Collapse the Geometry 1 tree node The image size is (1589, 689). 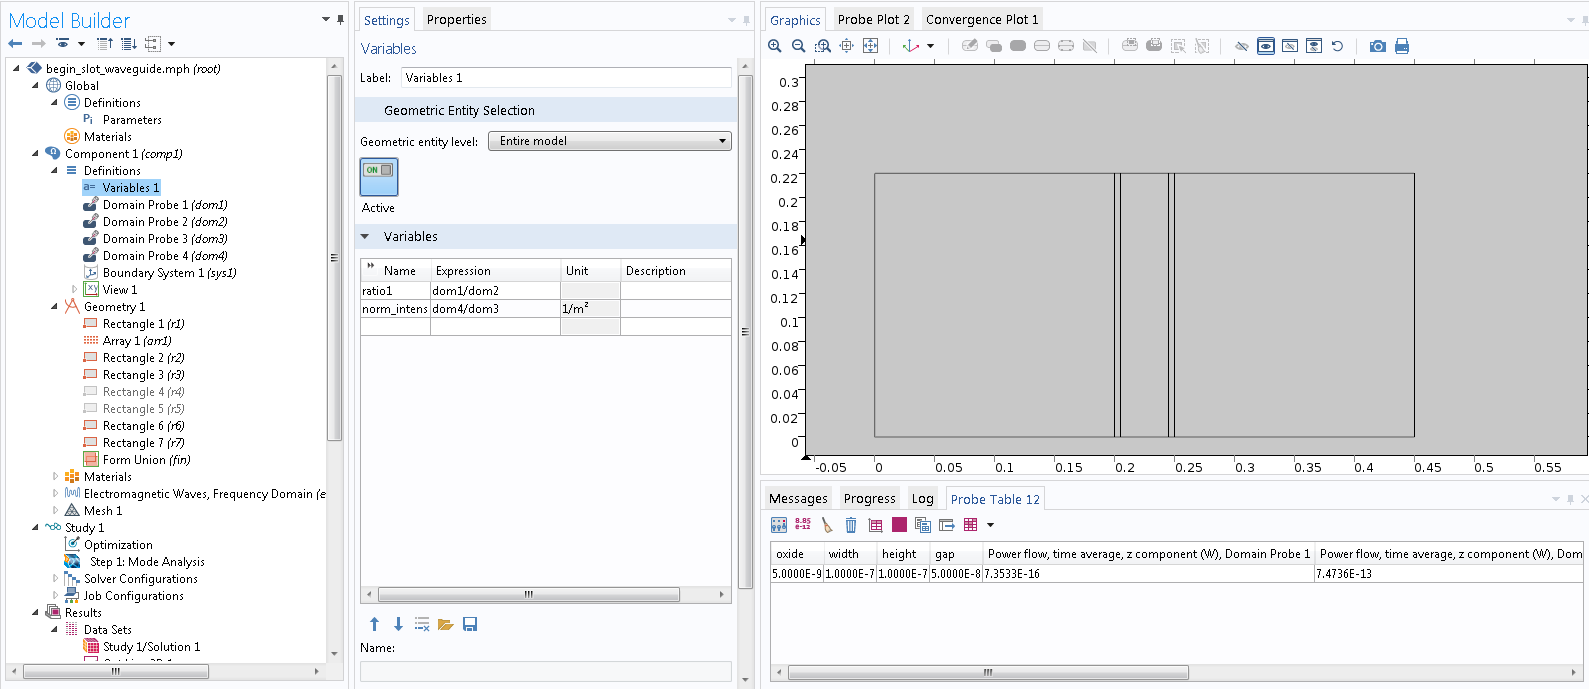[55, 307]
